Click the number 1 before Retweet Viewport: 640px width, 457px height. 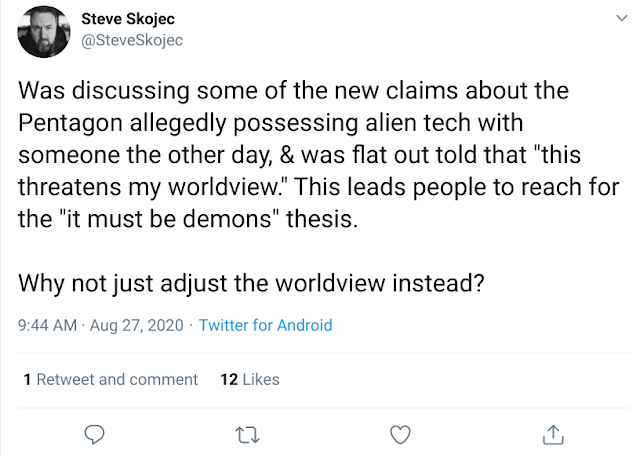tap(27, 379)
